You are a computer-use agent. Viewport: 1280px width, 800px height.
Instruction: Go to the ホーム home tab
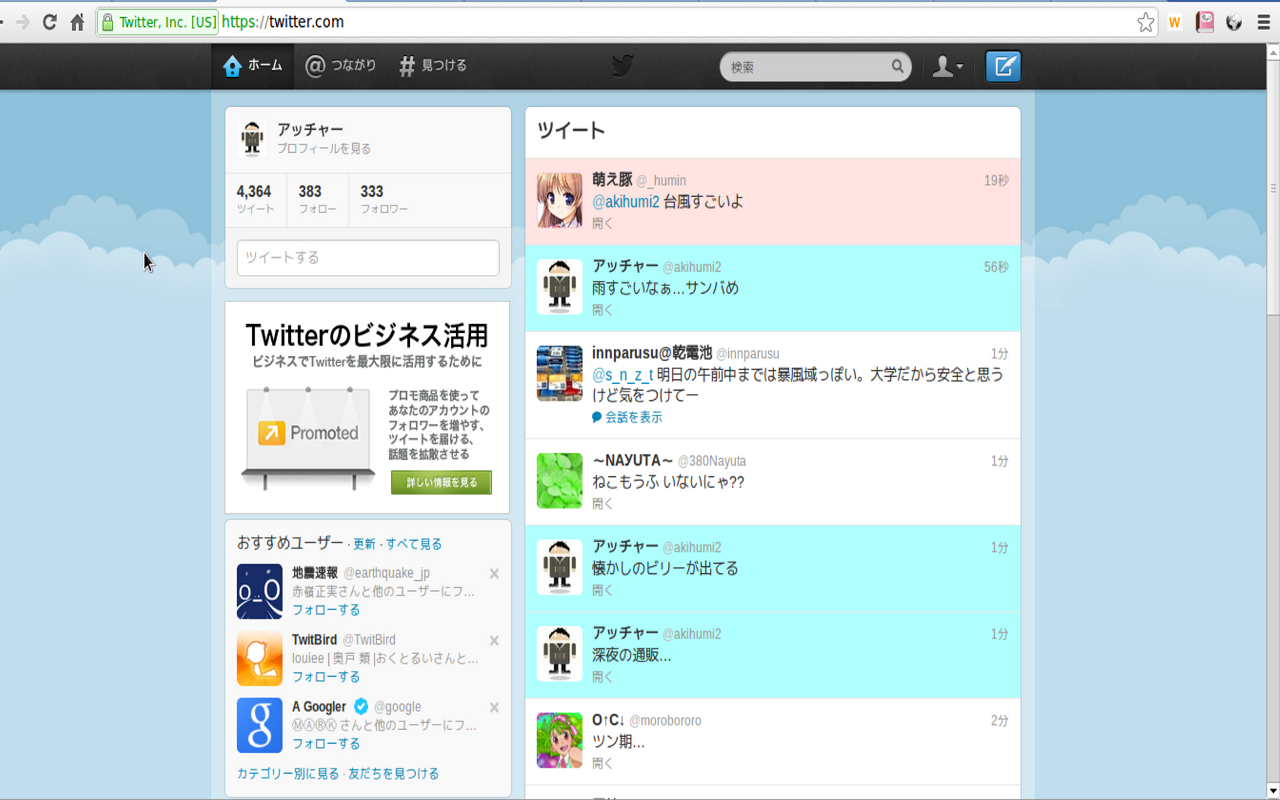(x=253, y=66)
